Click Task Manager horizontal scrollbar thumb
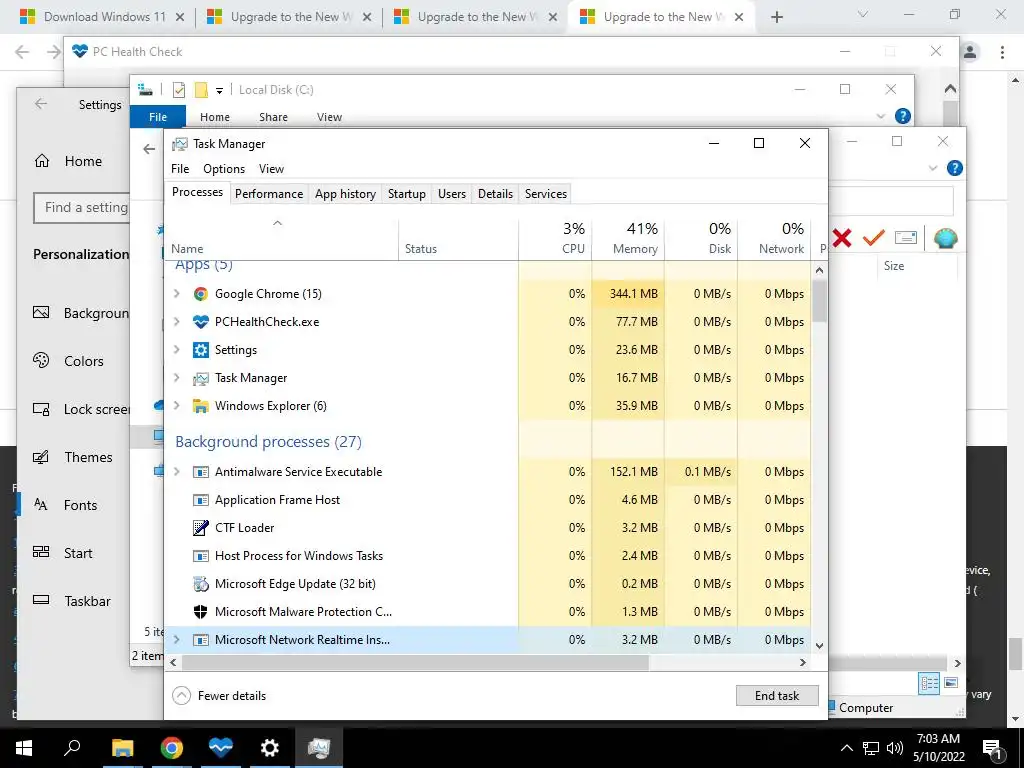The height and width of the screenshot is (768, 1024). point(415,662)
